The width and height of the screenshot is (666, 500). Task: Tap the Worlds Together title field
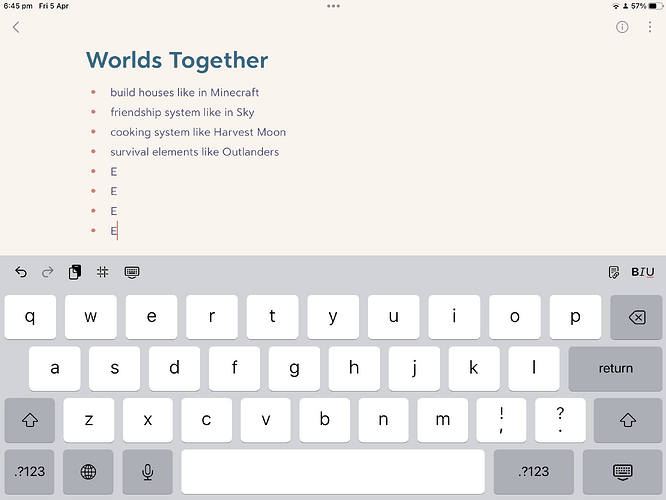point(177,60)
